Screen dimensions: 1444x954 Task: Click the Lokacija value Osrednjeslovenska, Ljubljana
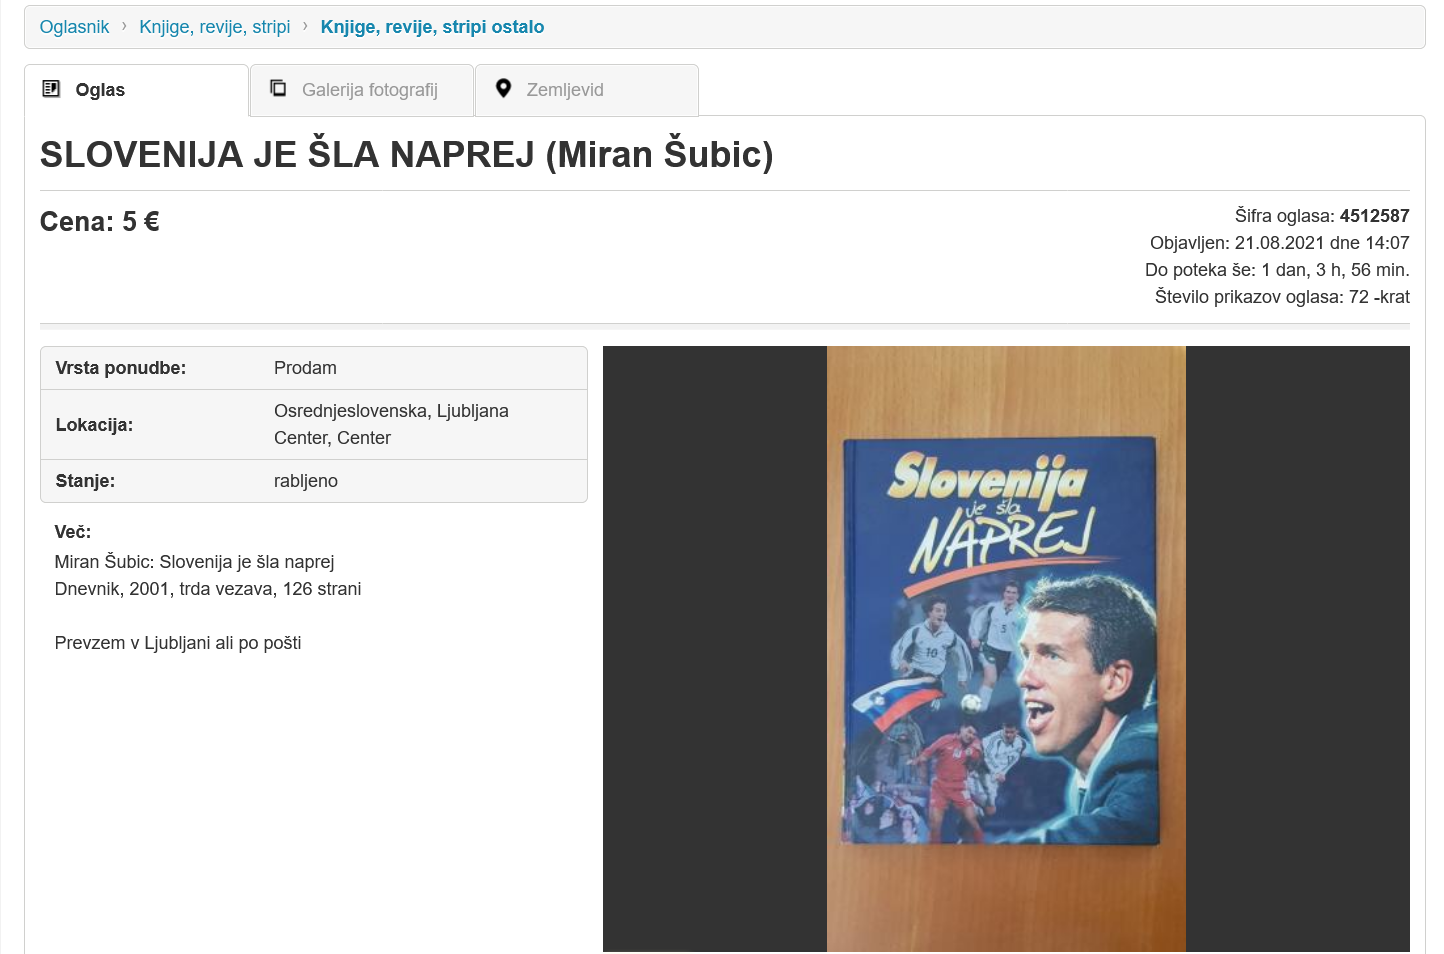(391, 411)
